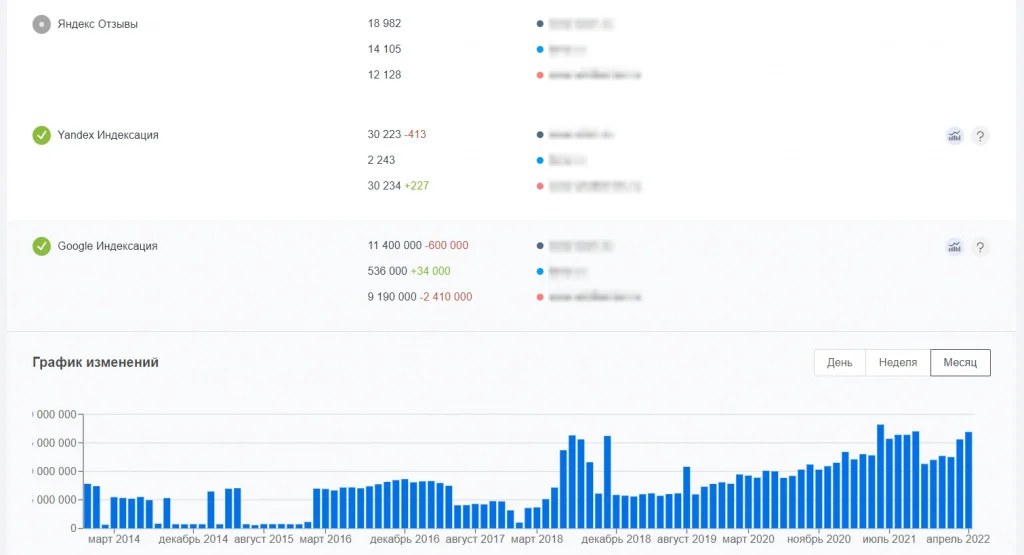Click the last bar at апрель 2022
This screenshot has height=555, width=1024.
[x=968, y=480]
